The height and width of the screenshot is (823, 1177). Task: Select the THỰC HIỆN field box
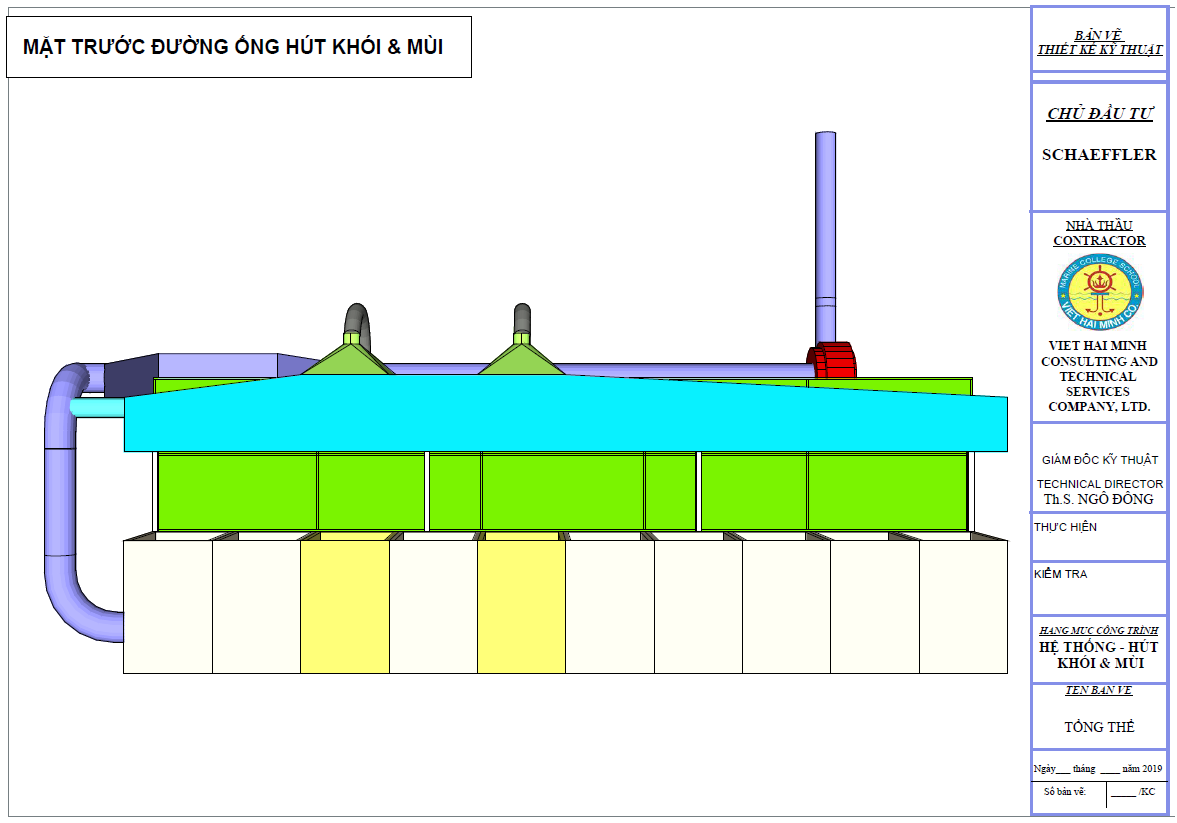pyautogui.click(x=1100, y=537)
